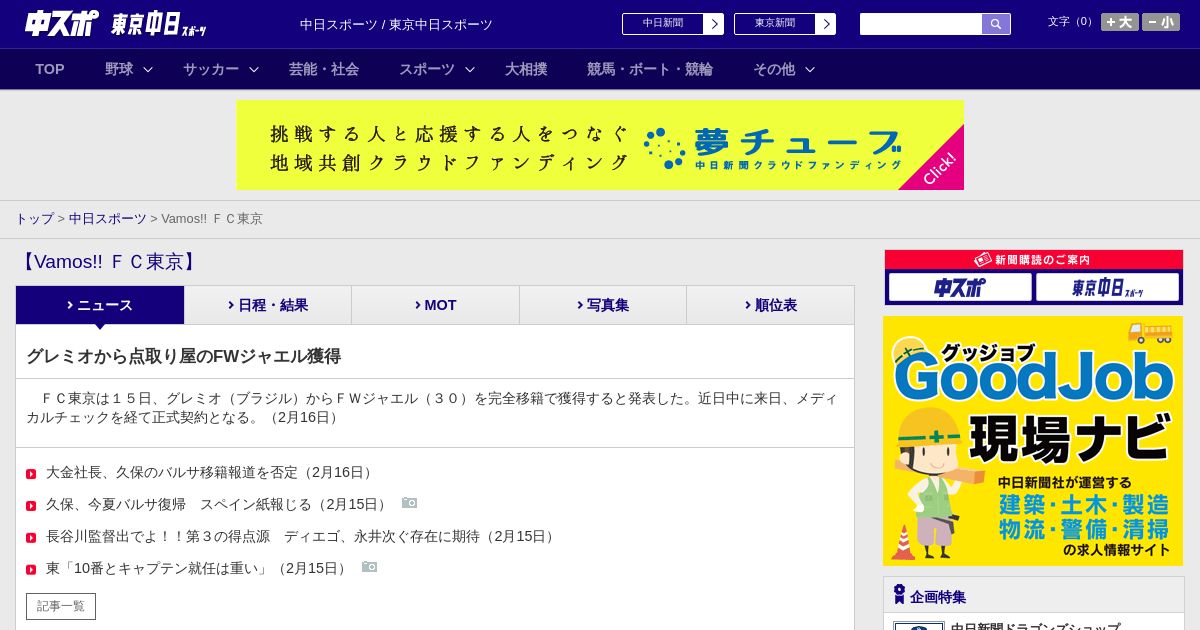Click 中日スポーツ breadcrumb link
Screen dimensions: 1200x630
click(x=108, y=219)
